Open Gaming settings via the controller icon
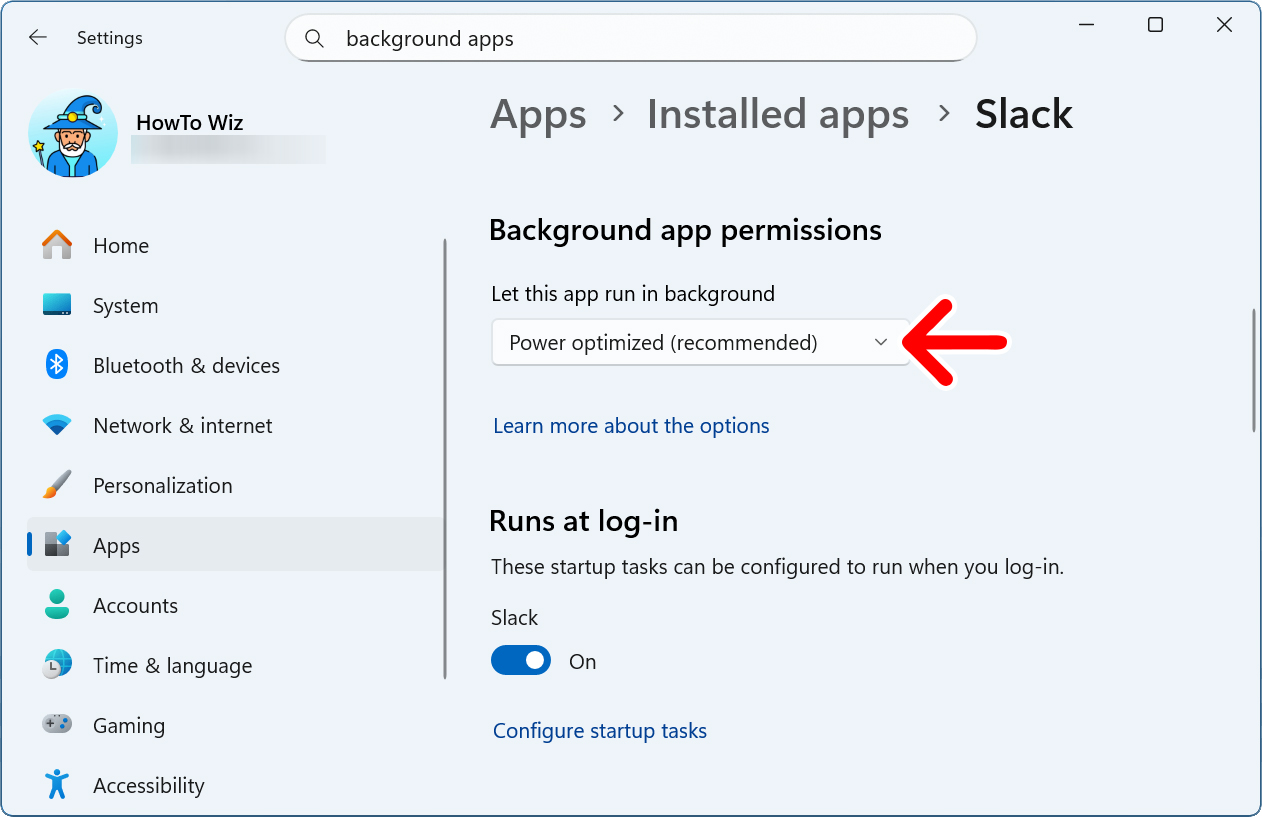This screenshot has width=1262, height=817. (x=57, y=725)
